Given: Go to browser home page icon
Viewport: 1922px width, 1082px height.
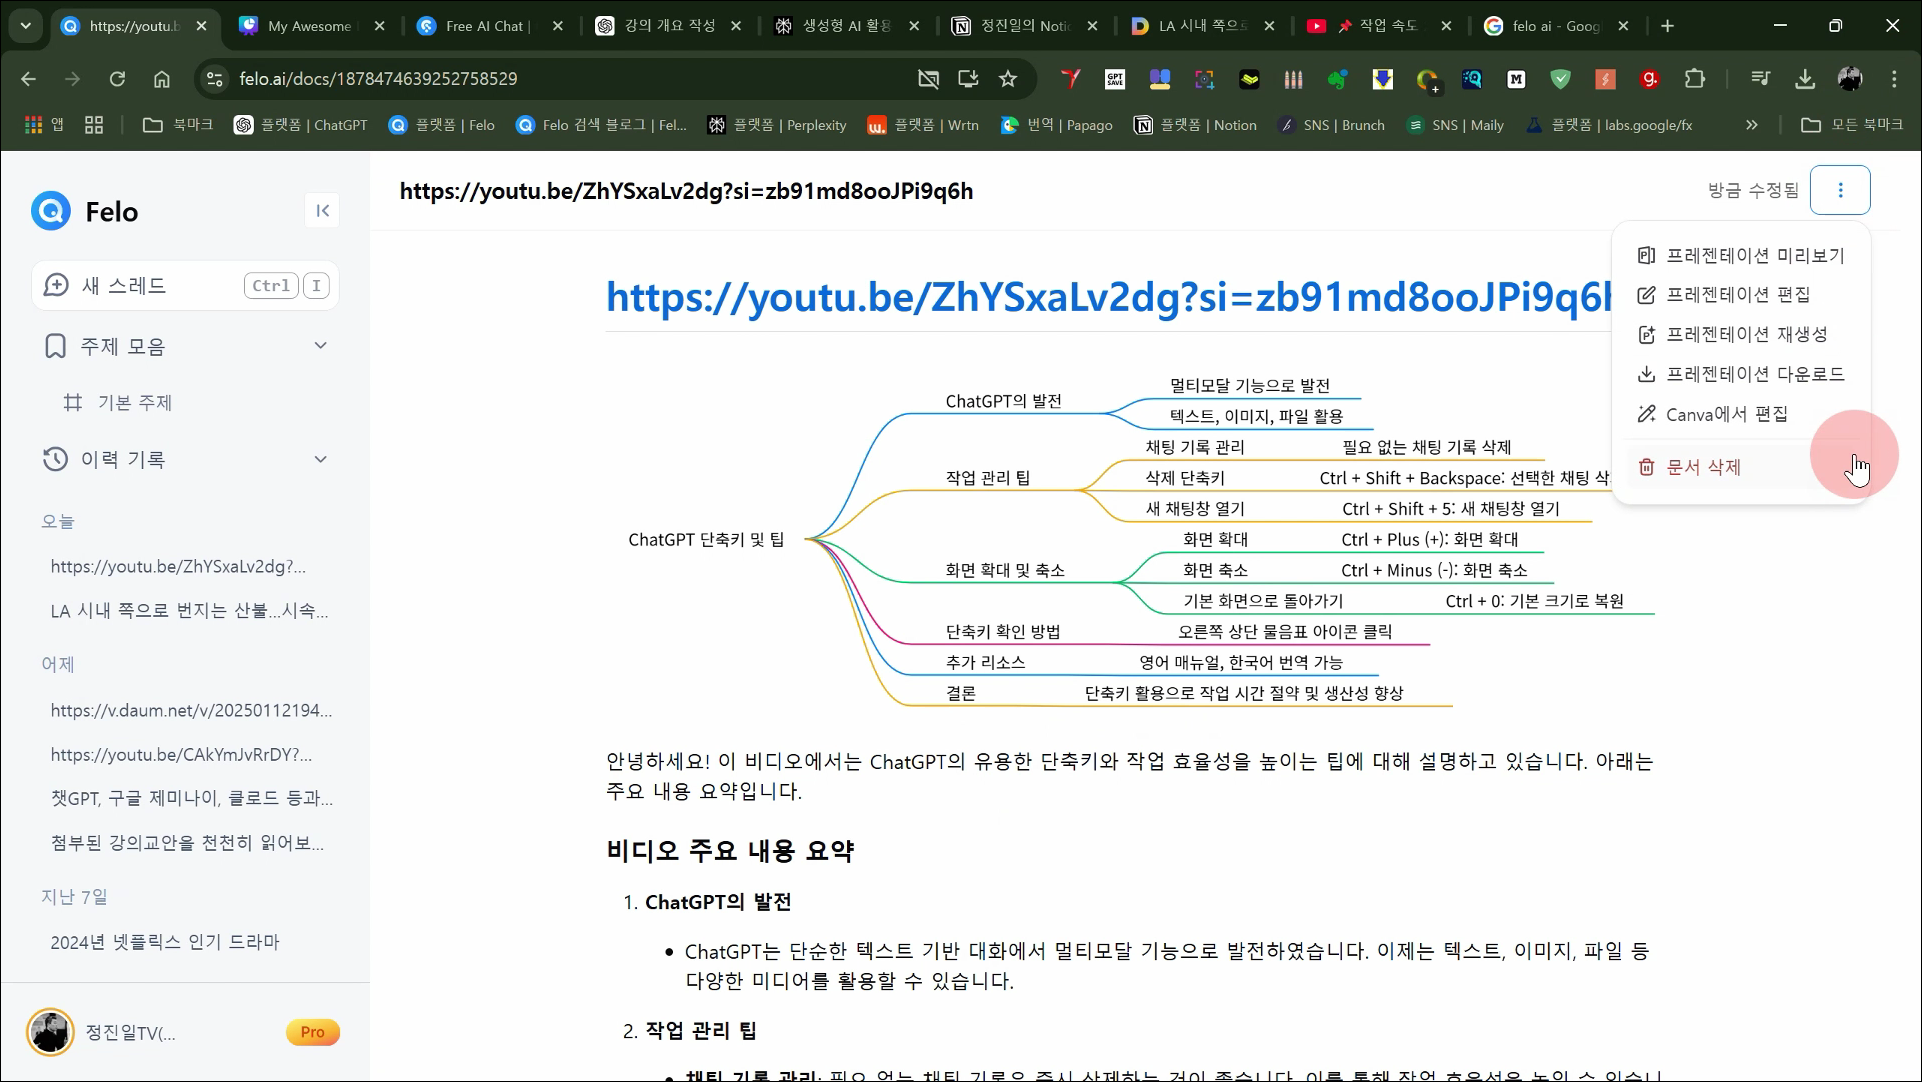Looking at the screenshot, I should point(162,79).
